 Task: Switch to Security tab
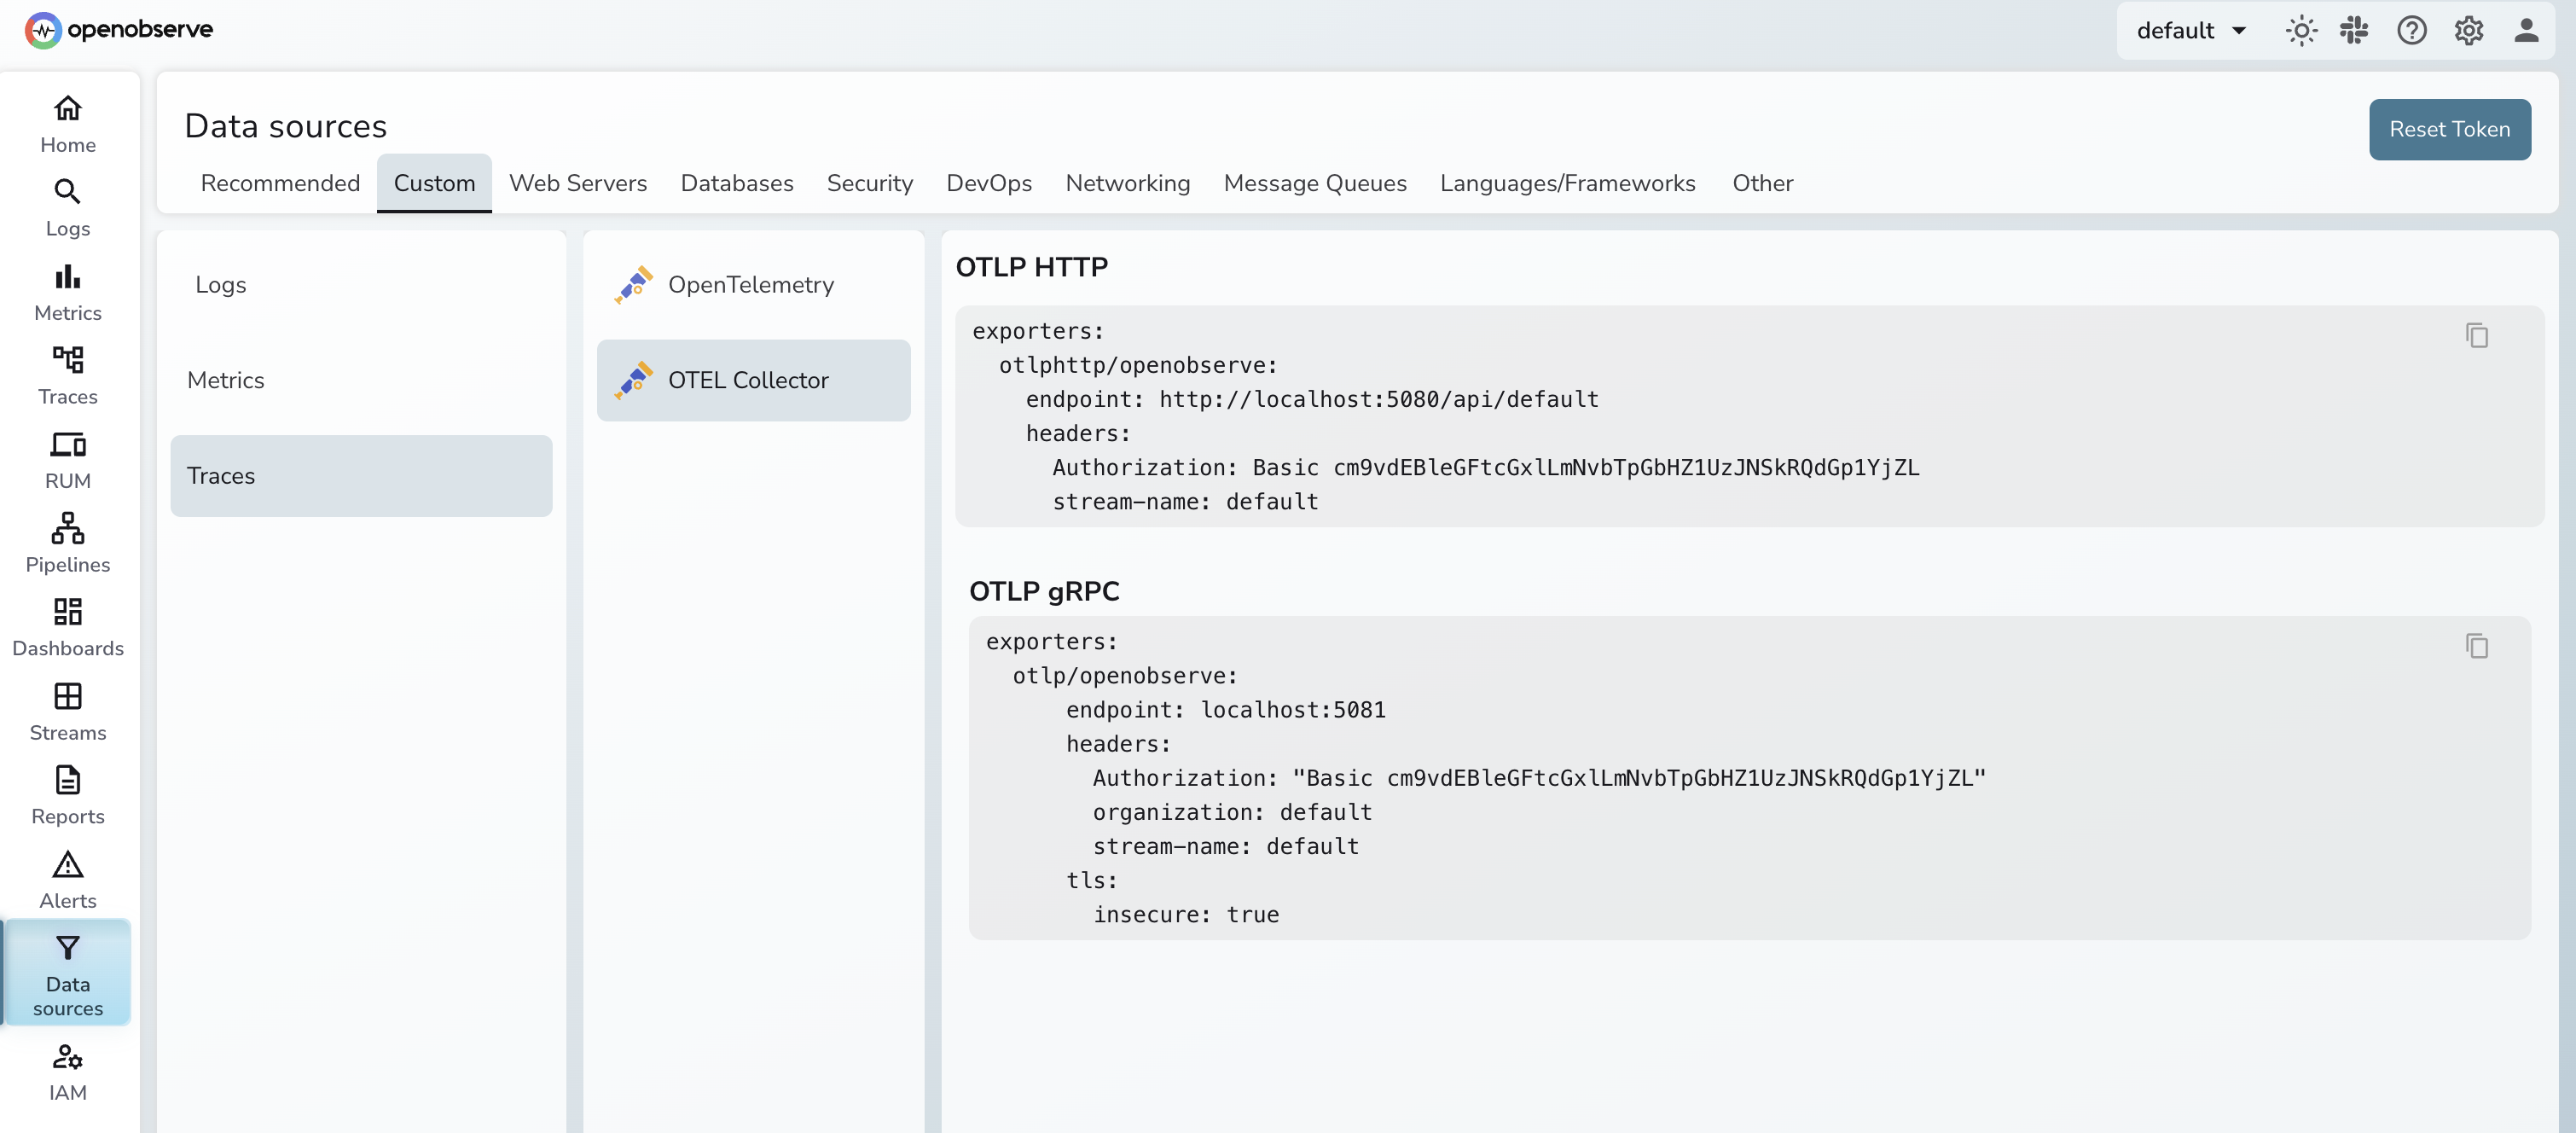(x=870, y=183)
